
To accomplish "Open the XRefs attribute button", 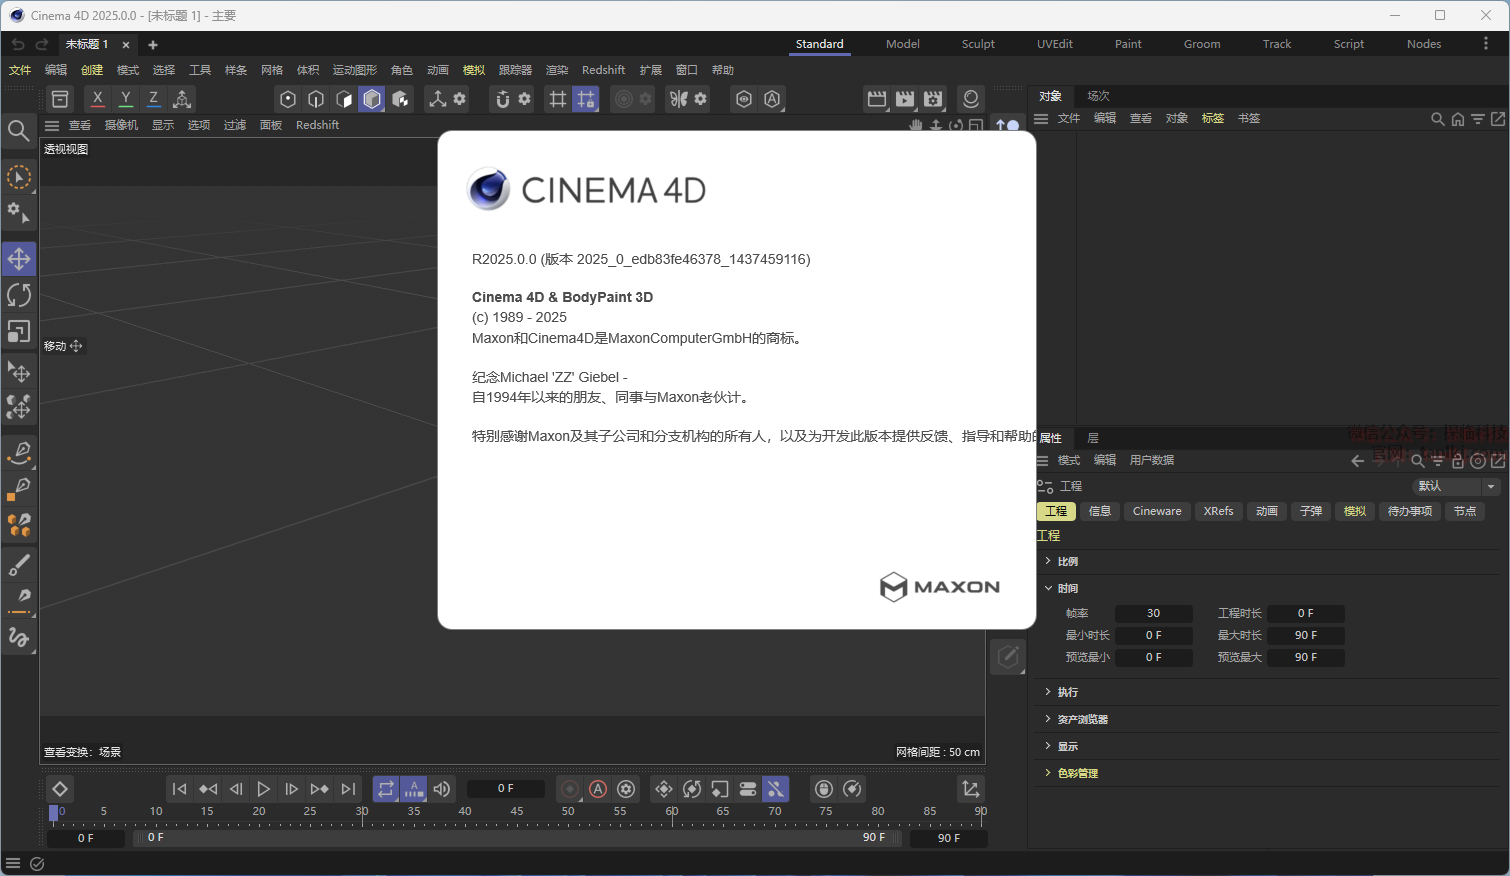I will (x=1218, y=511).
